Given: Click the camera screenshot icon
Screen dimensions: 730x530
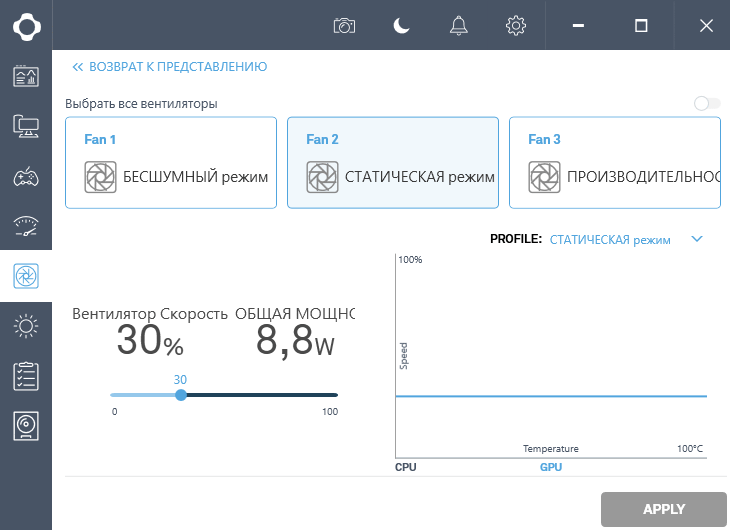Looking at the screenshot, I should coord(345,26).
